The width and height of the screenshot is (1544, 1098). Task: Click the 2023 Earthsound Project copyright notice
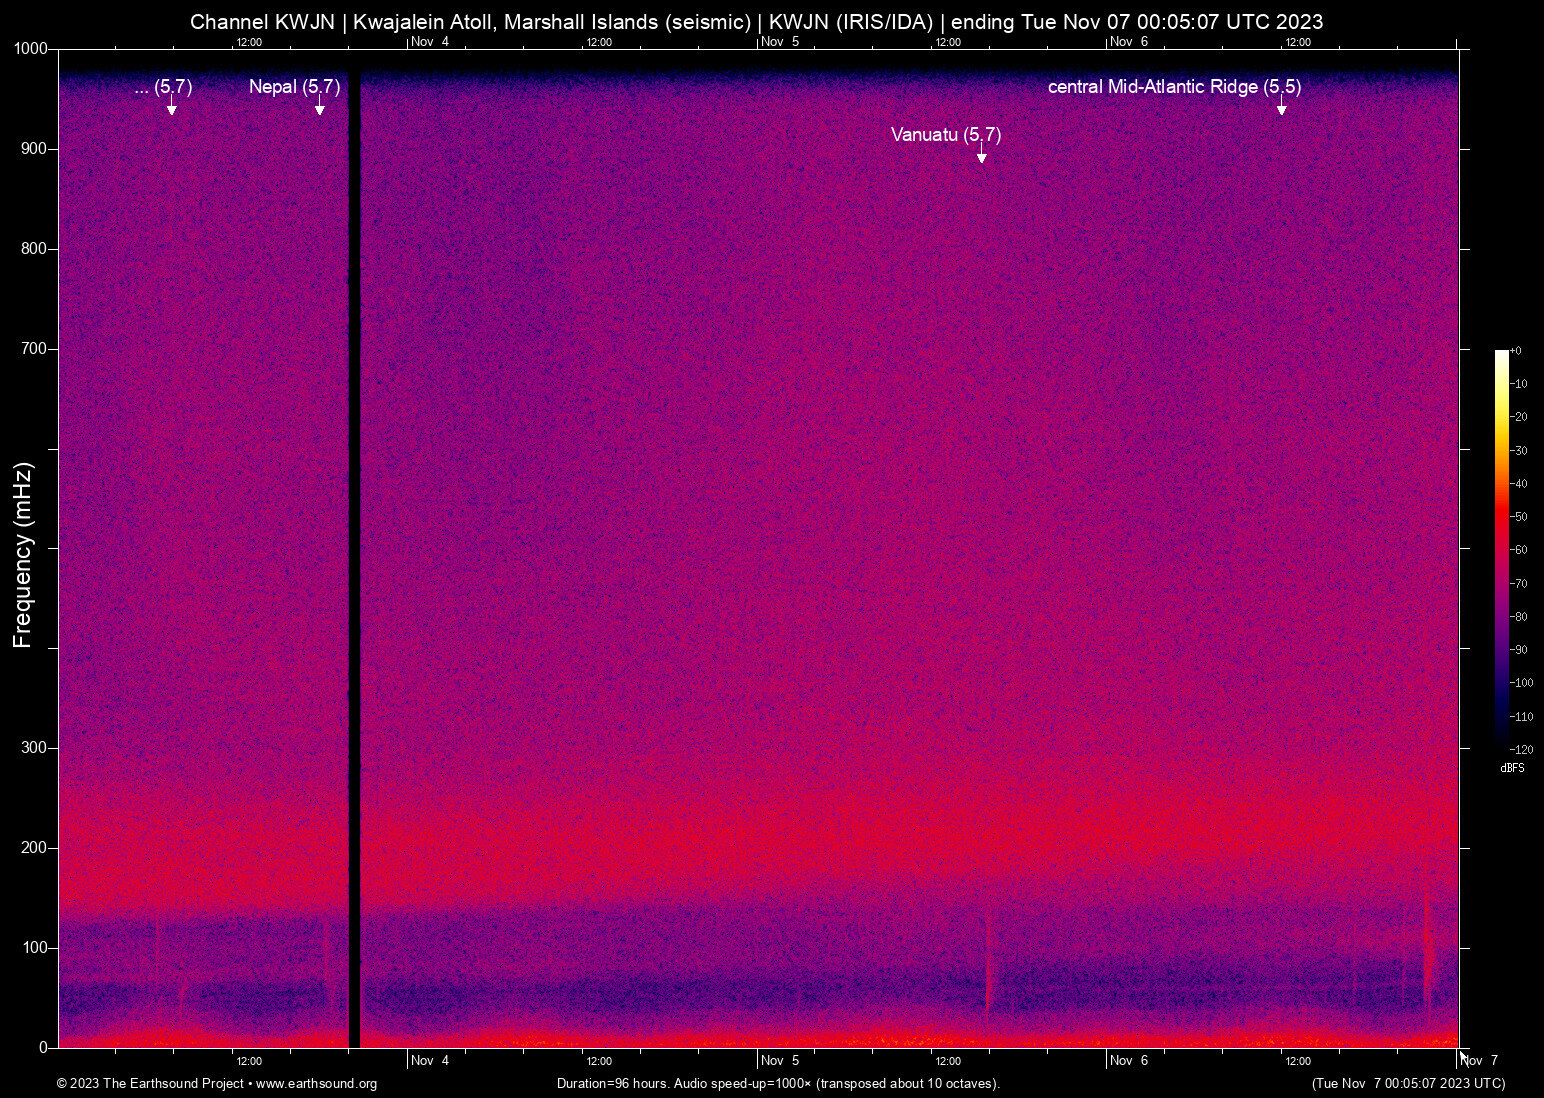point(150,1084)
